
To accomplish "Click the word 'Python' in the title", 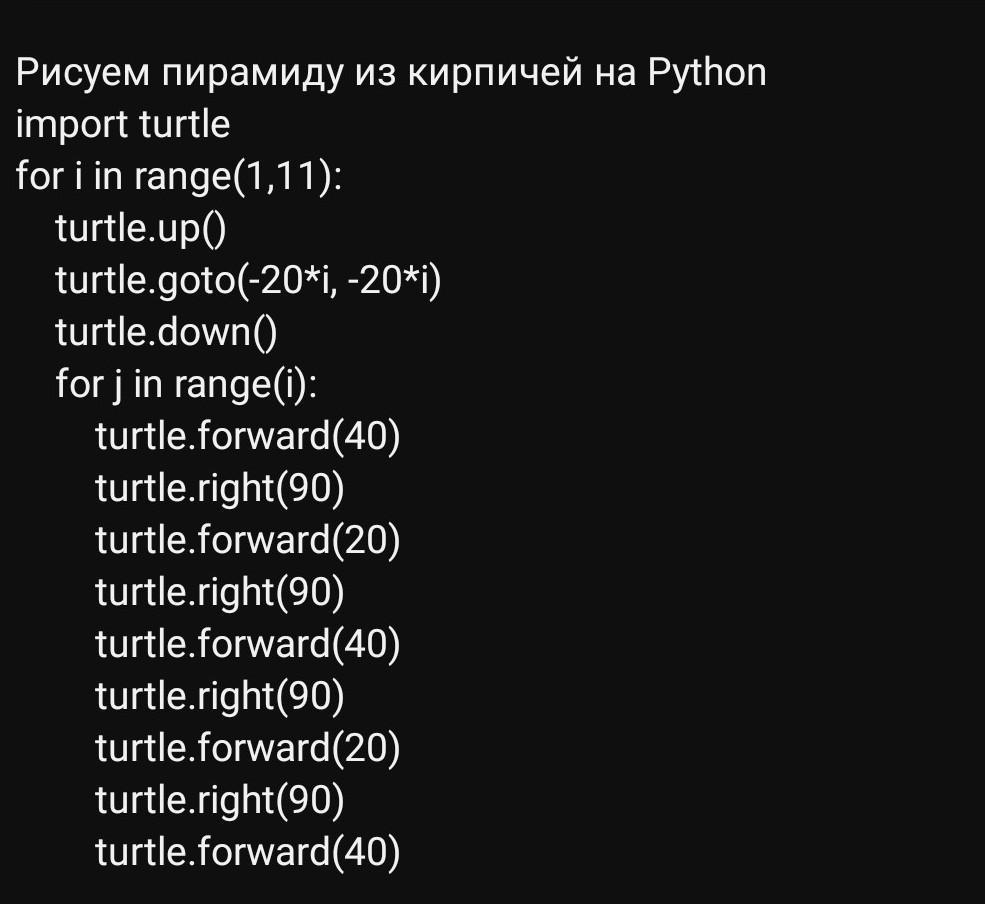I will 707,74.
